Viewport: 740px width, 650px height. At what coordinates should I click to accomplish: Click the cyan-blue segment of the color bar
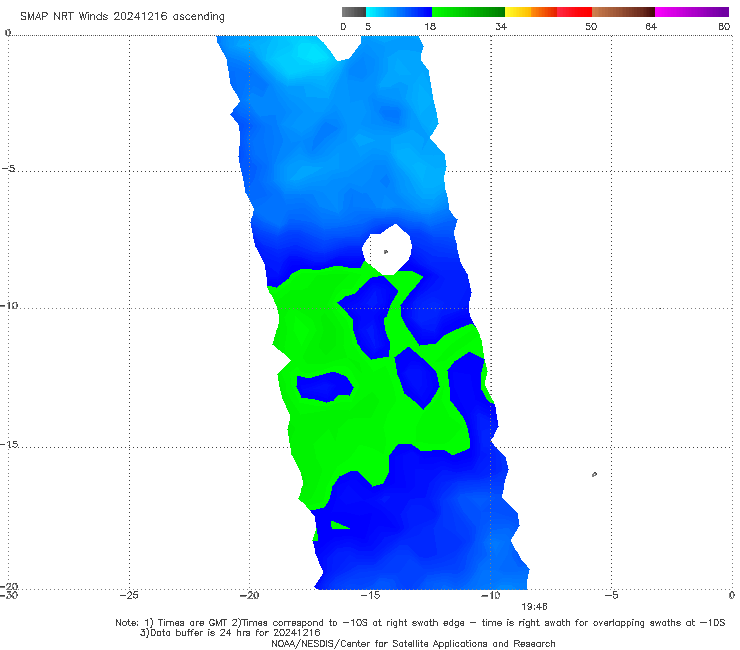point(399,12)
